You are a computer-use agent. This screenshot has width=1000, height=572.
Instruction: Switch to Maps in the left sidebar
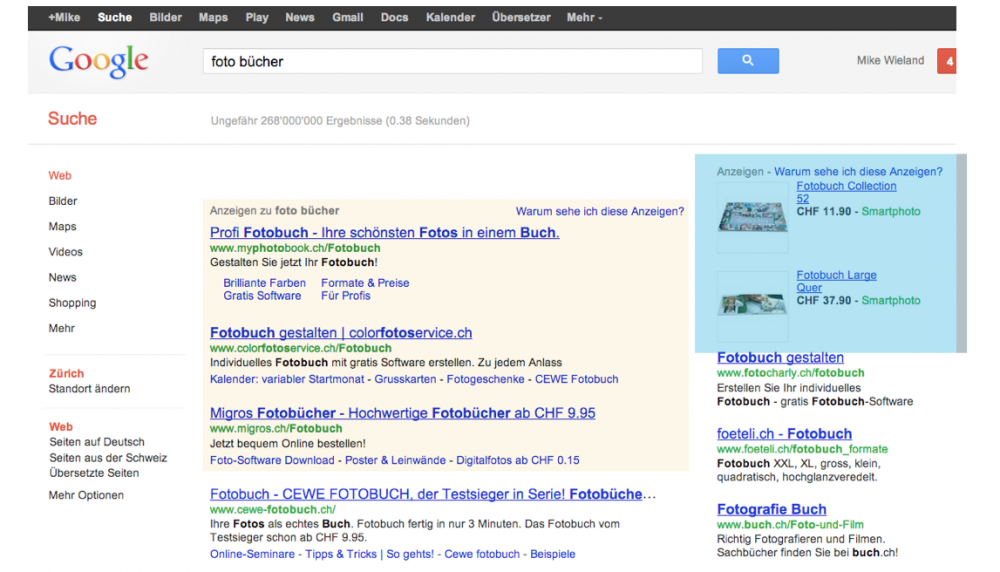(x=62, y=226)
